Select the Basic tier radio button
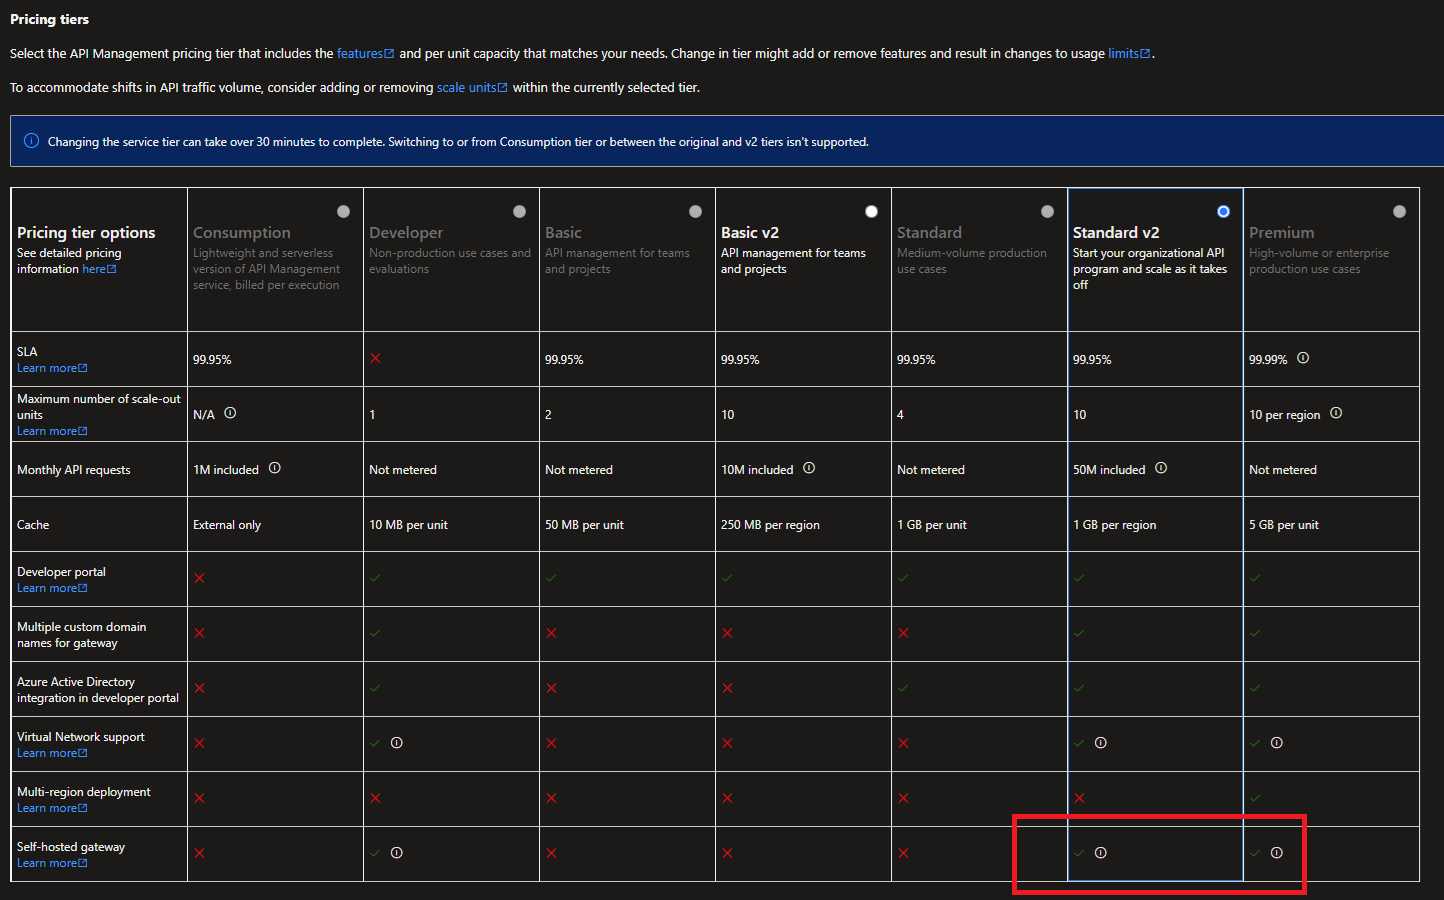1444x900 pixels. tap(695, 211)
